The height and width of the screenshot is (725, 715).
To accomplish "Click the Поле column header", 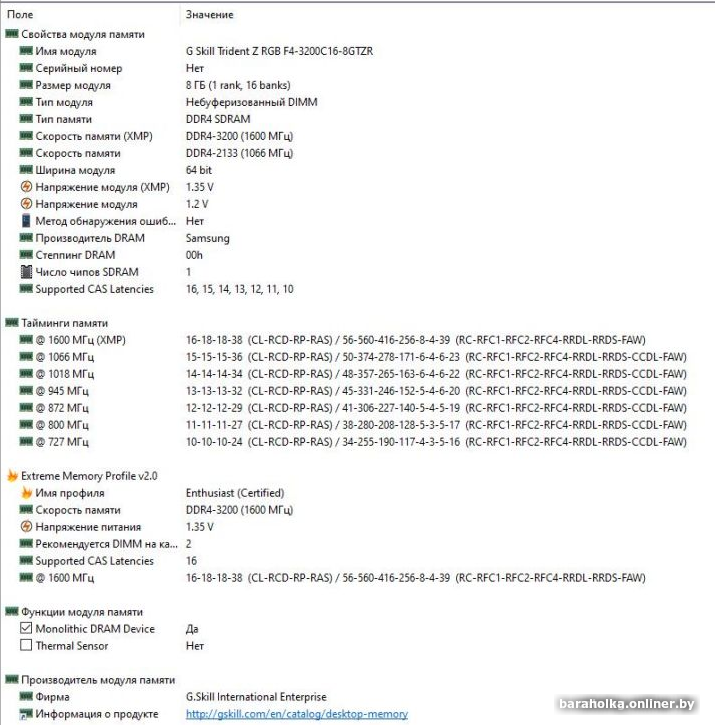I will pos(20,14).
